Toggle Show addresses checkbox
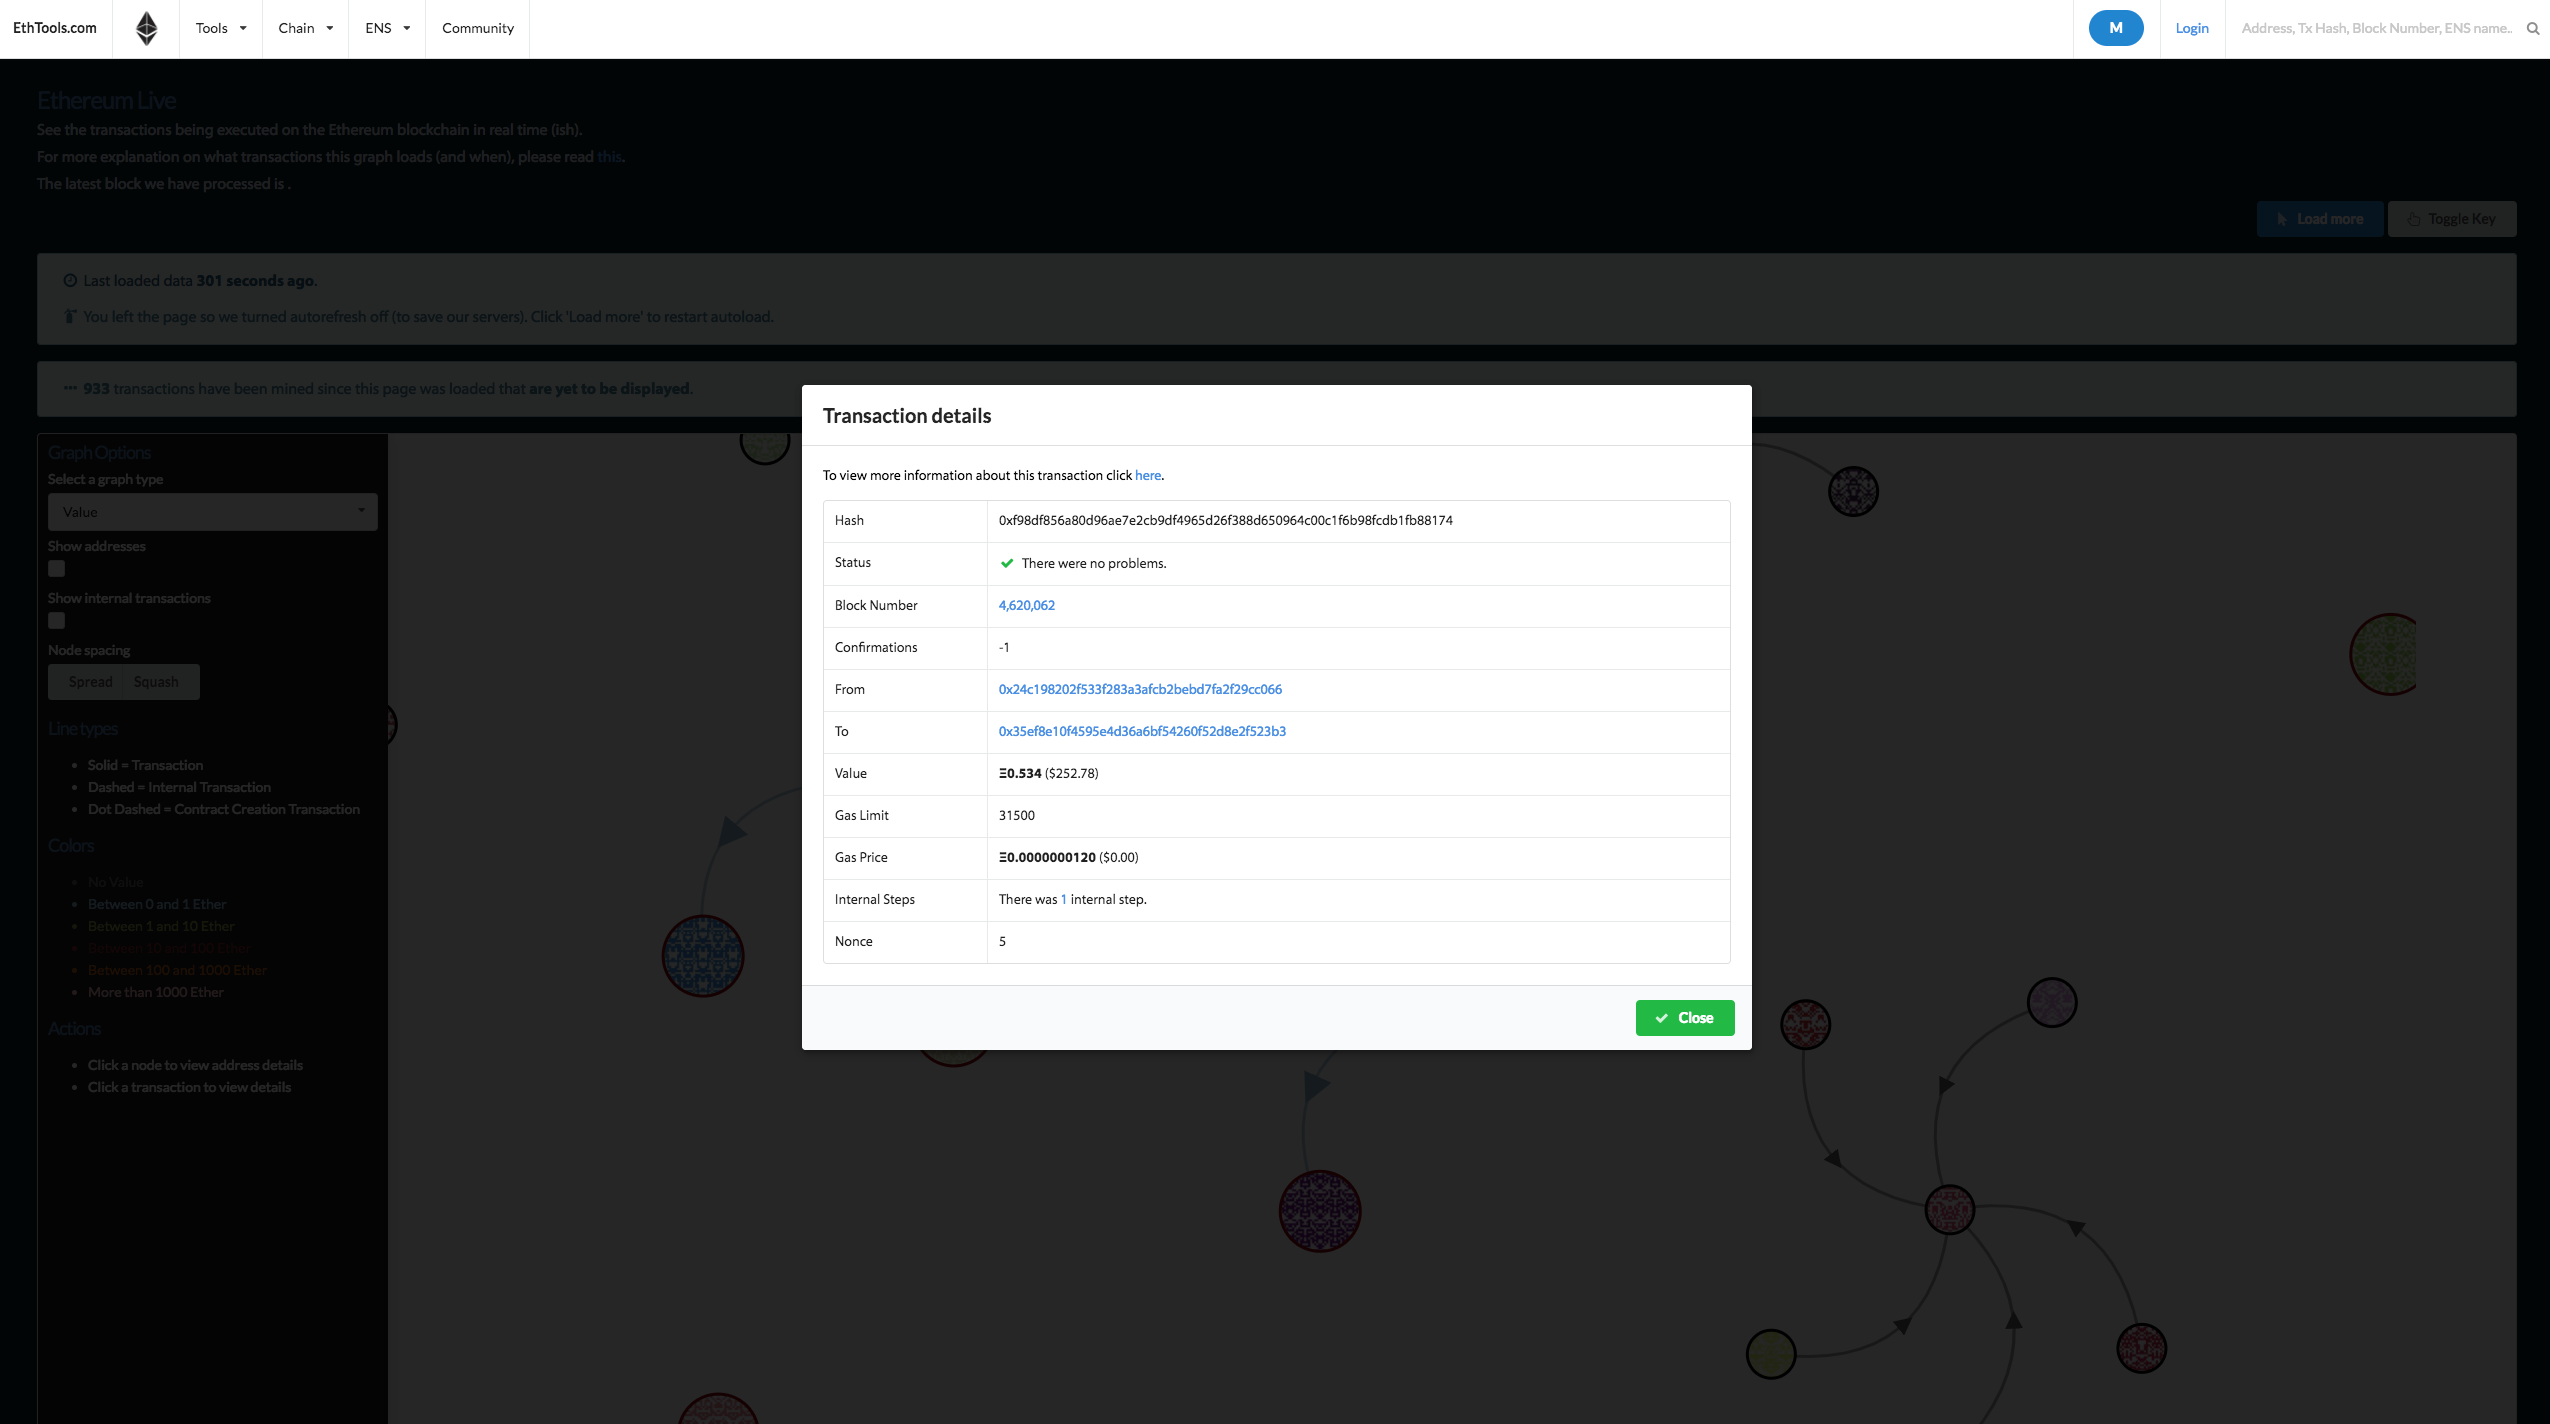 point(58,567)
